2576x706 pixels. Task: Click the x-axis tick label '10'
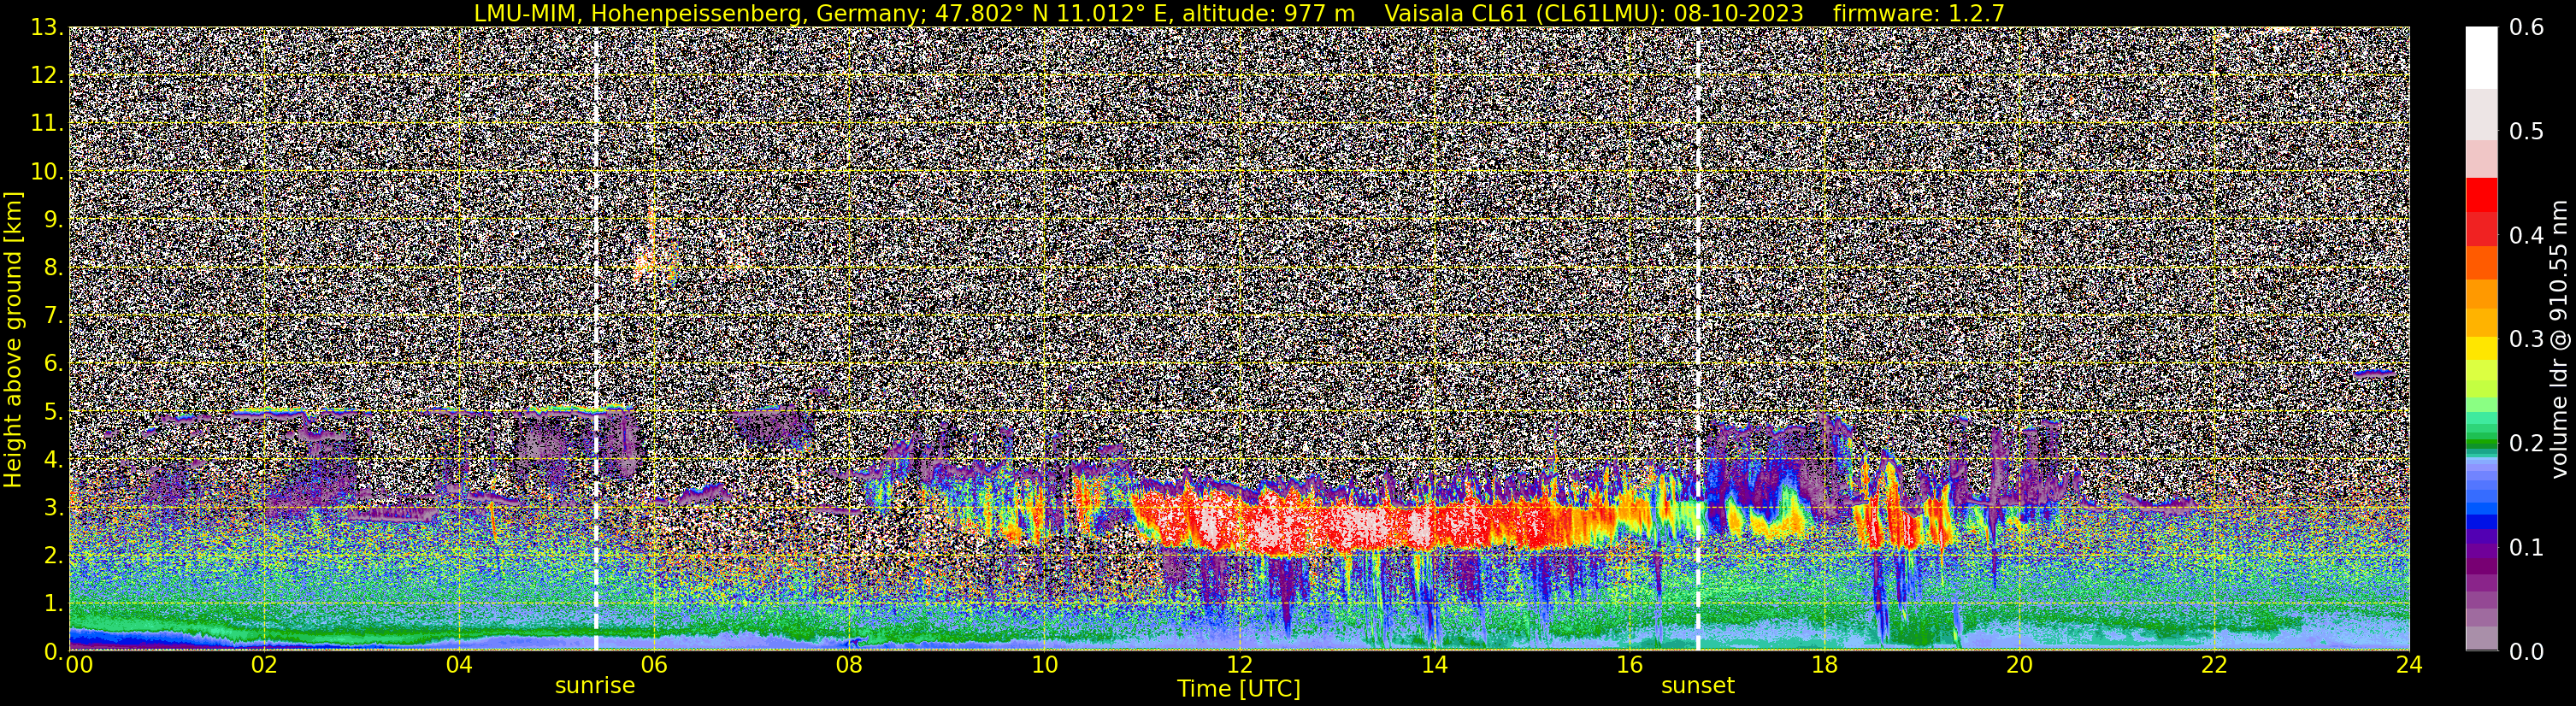coord(1043,665)
